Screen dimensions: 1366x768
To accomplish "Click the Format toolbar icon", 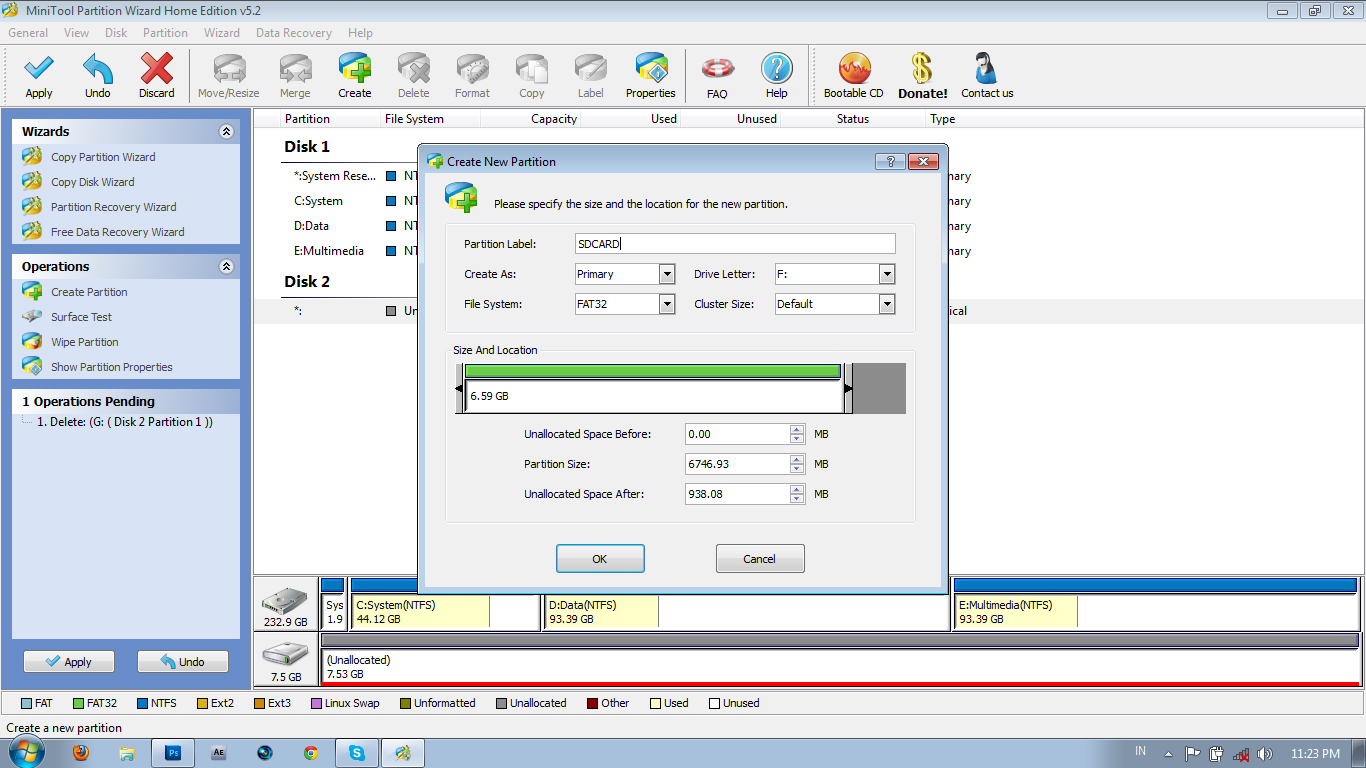I will point(473,69).
